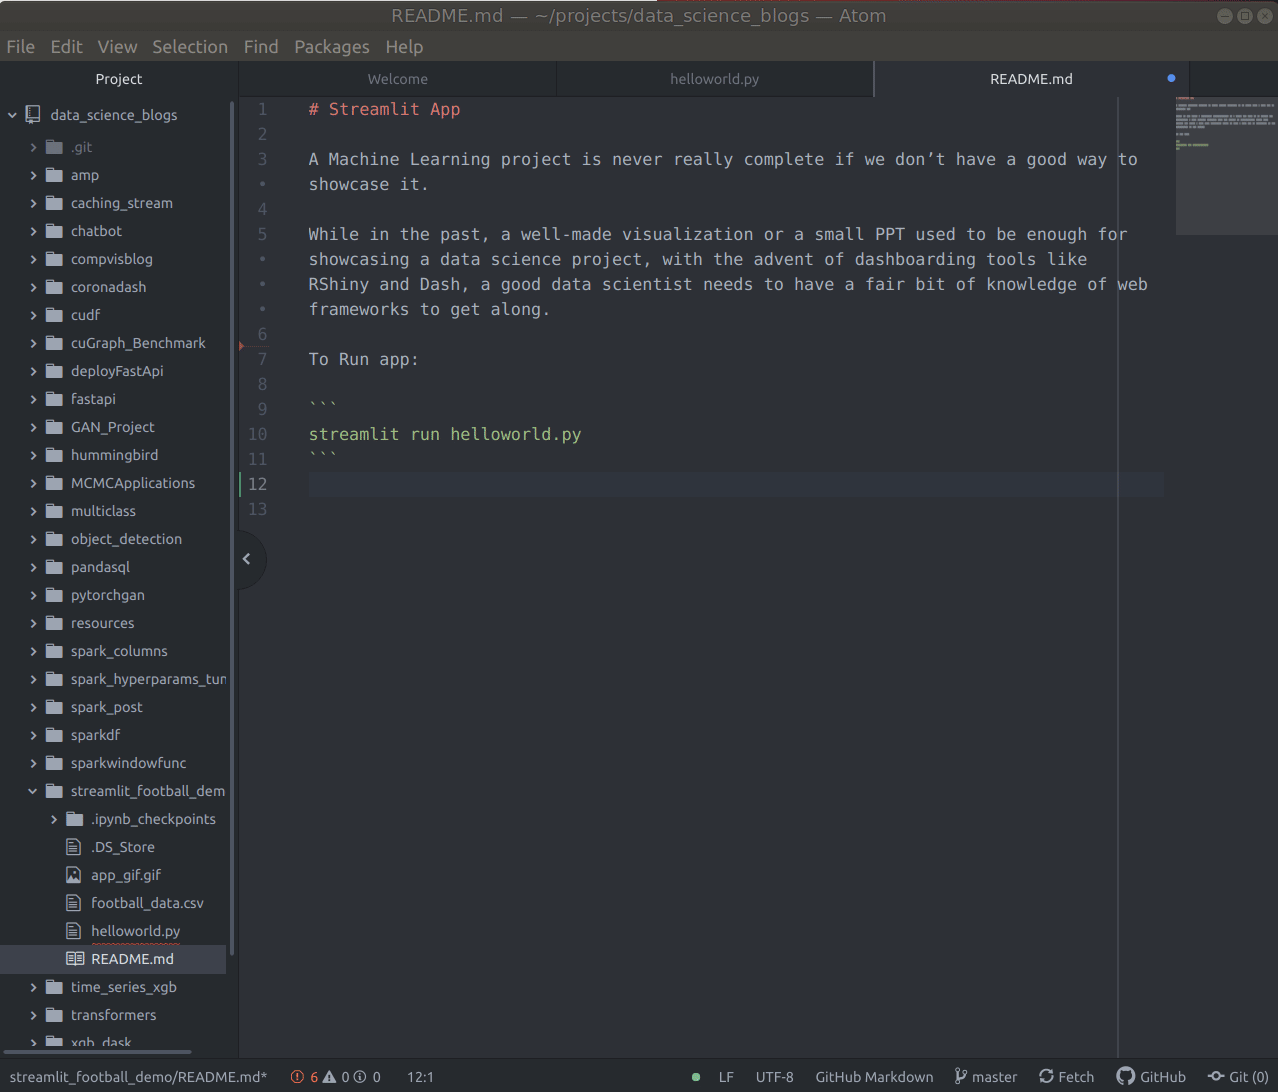The image size is (1278, 1092).
Task: Click streamlit_football_demo/README.md path in status bar
Action: [x=138, y=1077]
